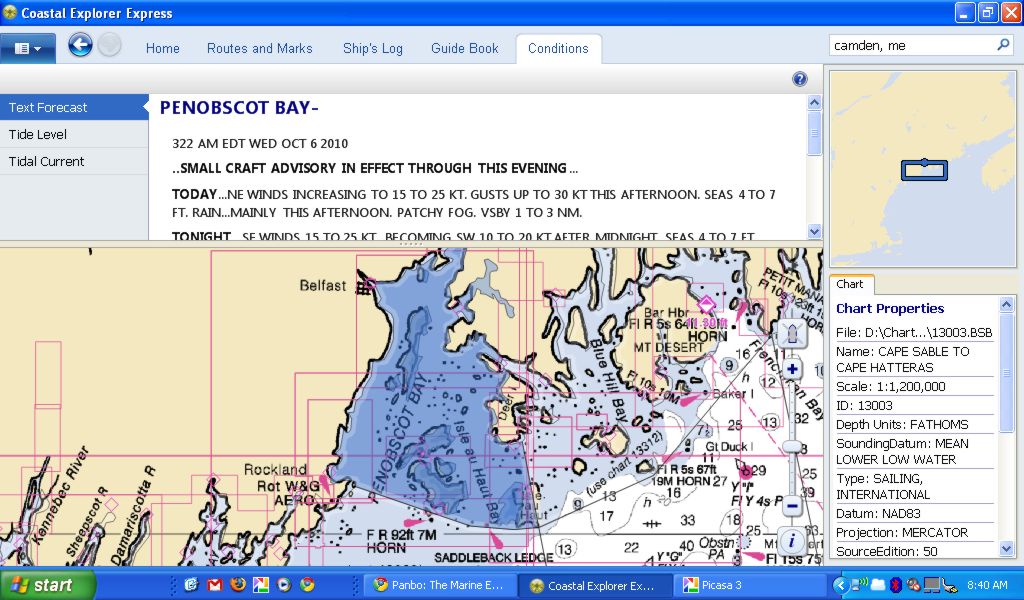Click the chart zoom-out minus button
The height and width of the screenshot is (600, 1024).
click(792, 505)
